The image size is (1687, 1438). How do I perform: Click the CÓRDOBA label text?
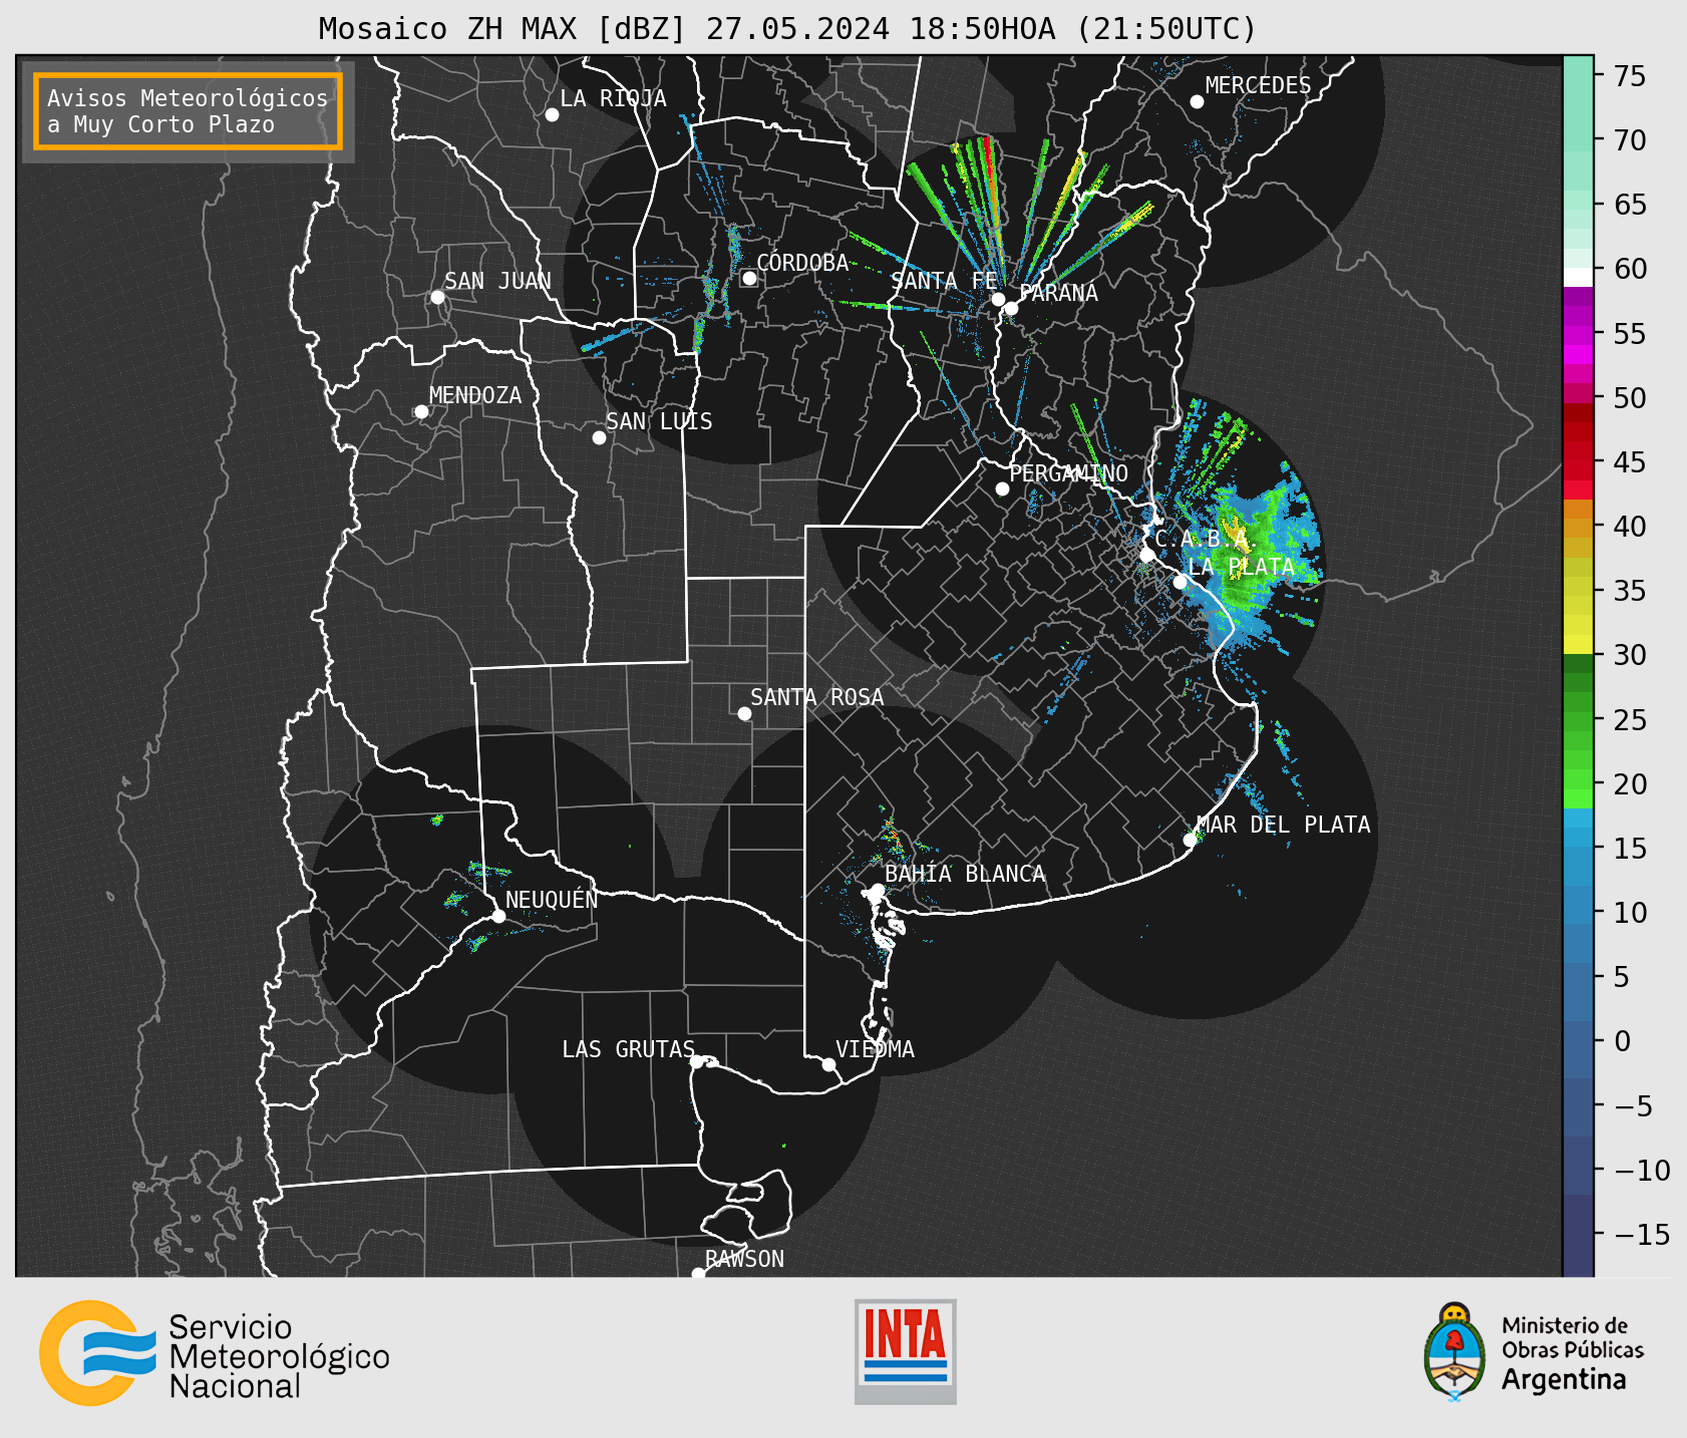pyautogui.click(x=802, y=263)
